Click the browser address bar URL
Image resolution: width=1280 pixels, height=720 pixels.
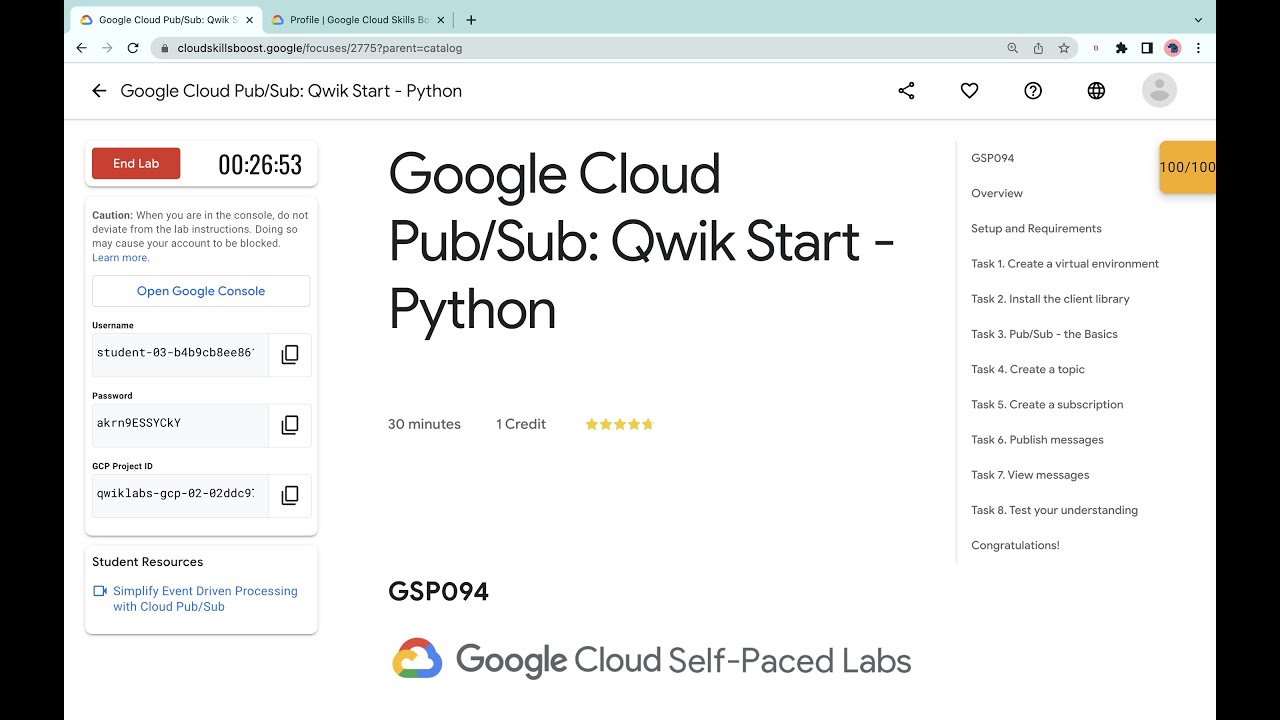[319, 48]
